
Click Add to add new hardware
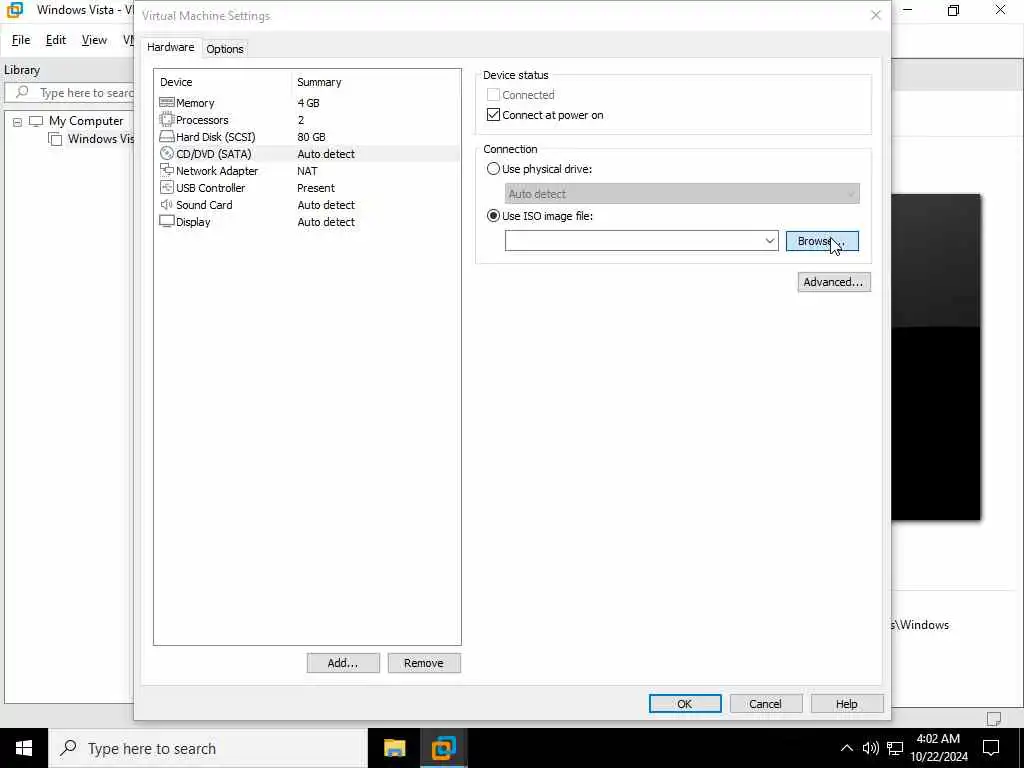pyautogui.click(x=343, y=663)
